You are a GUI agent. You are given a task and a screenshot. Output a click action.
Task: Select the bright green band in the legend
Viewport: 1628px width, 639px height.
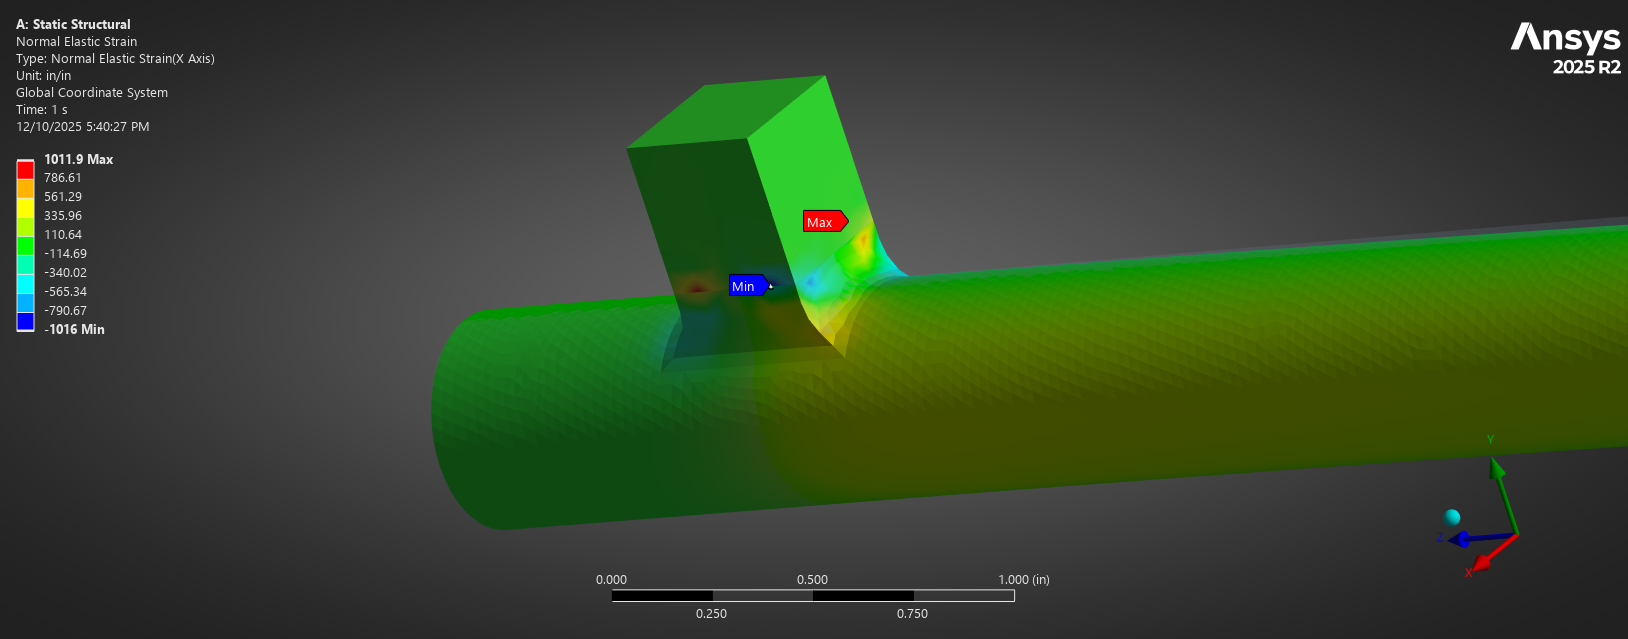tap(25, 246)
